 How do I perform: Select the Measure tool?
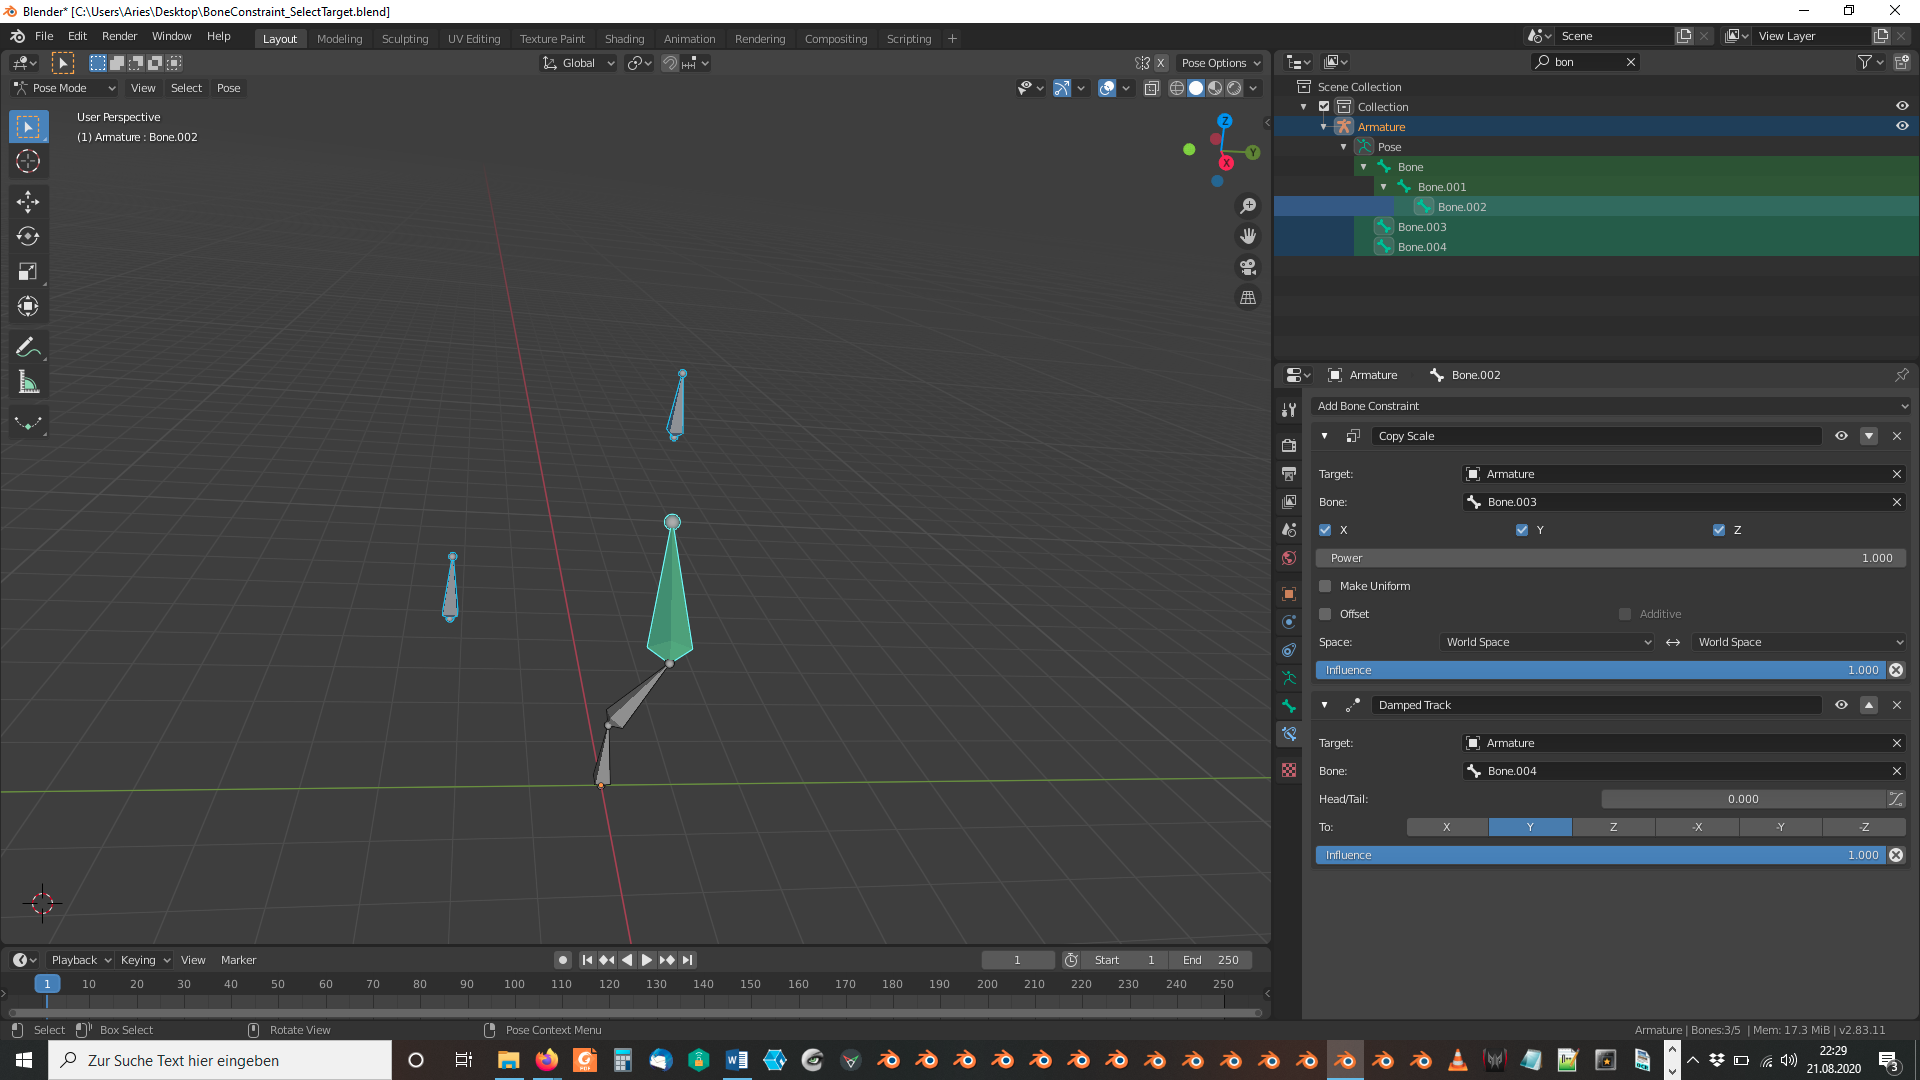pos(28,382)
